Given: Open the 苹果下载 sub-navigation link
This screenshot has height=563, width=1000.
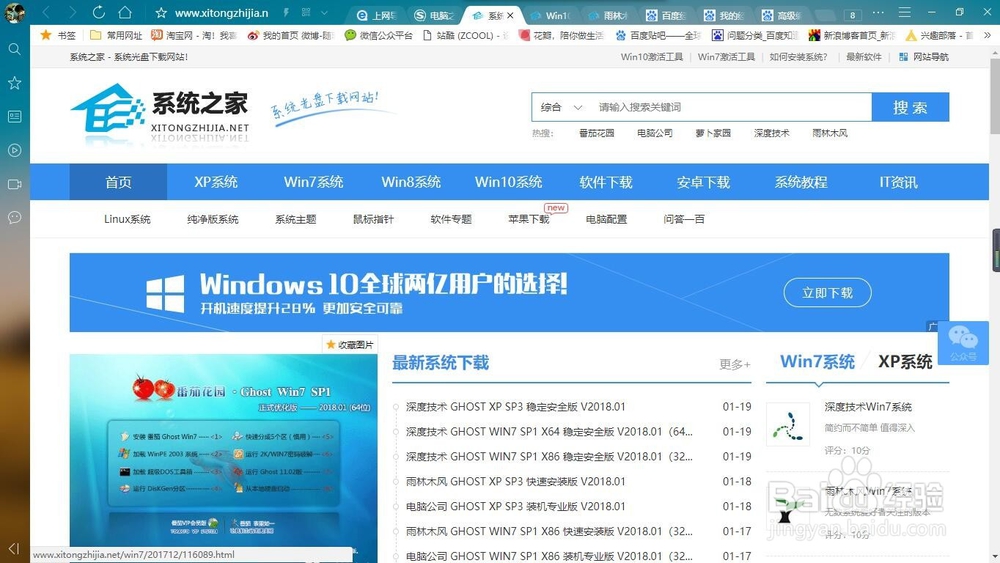Looking at the screenshot, I should [x=529, y=219].
